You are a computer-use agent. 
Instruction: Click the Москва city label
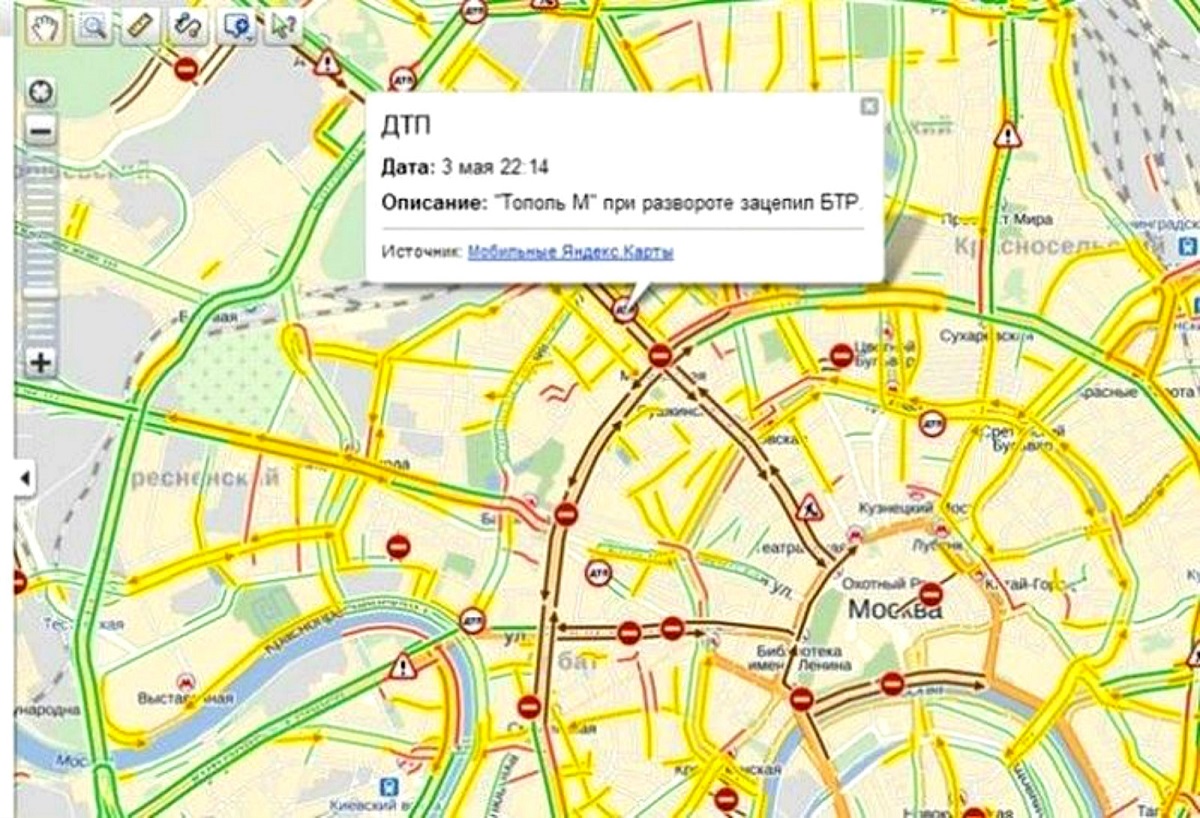(x=895, y=609)
